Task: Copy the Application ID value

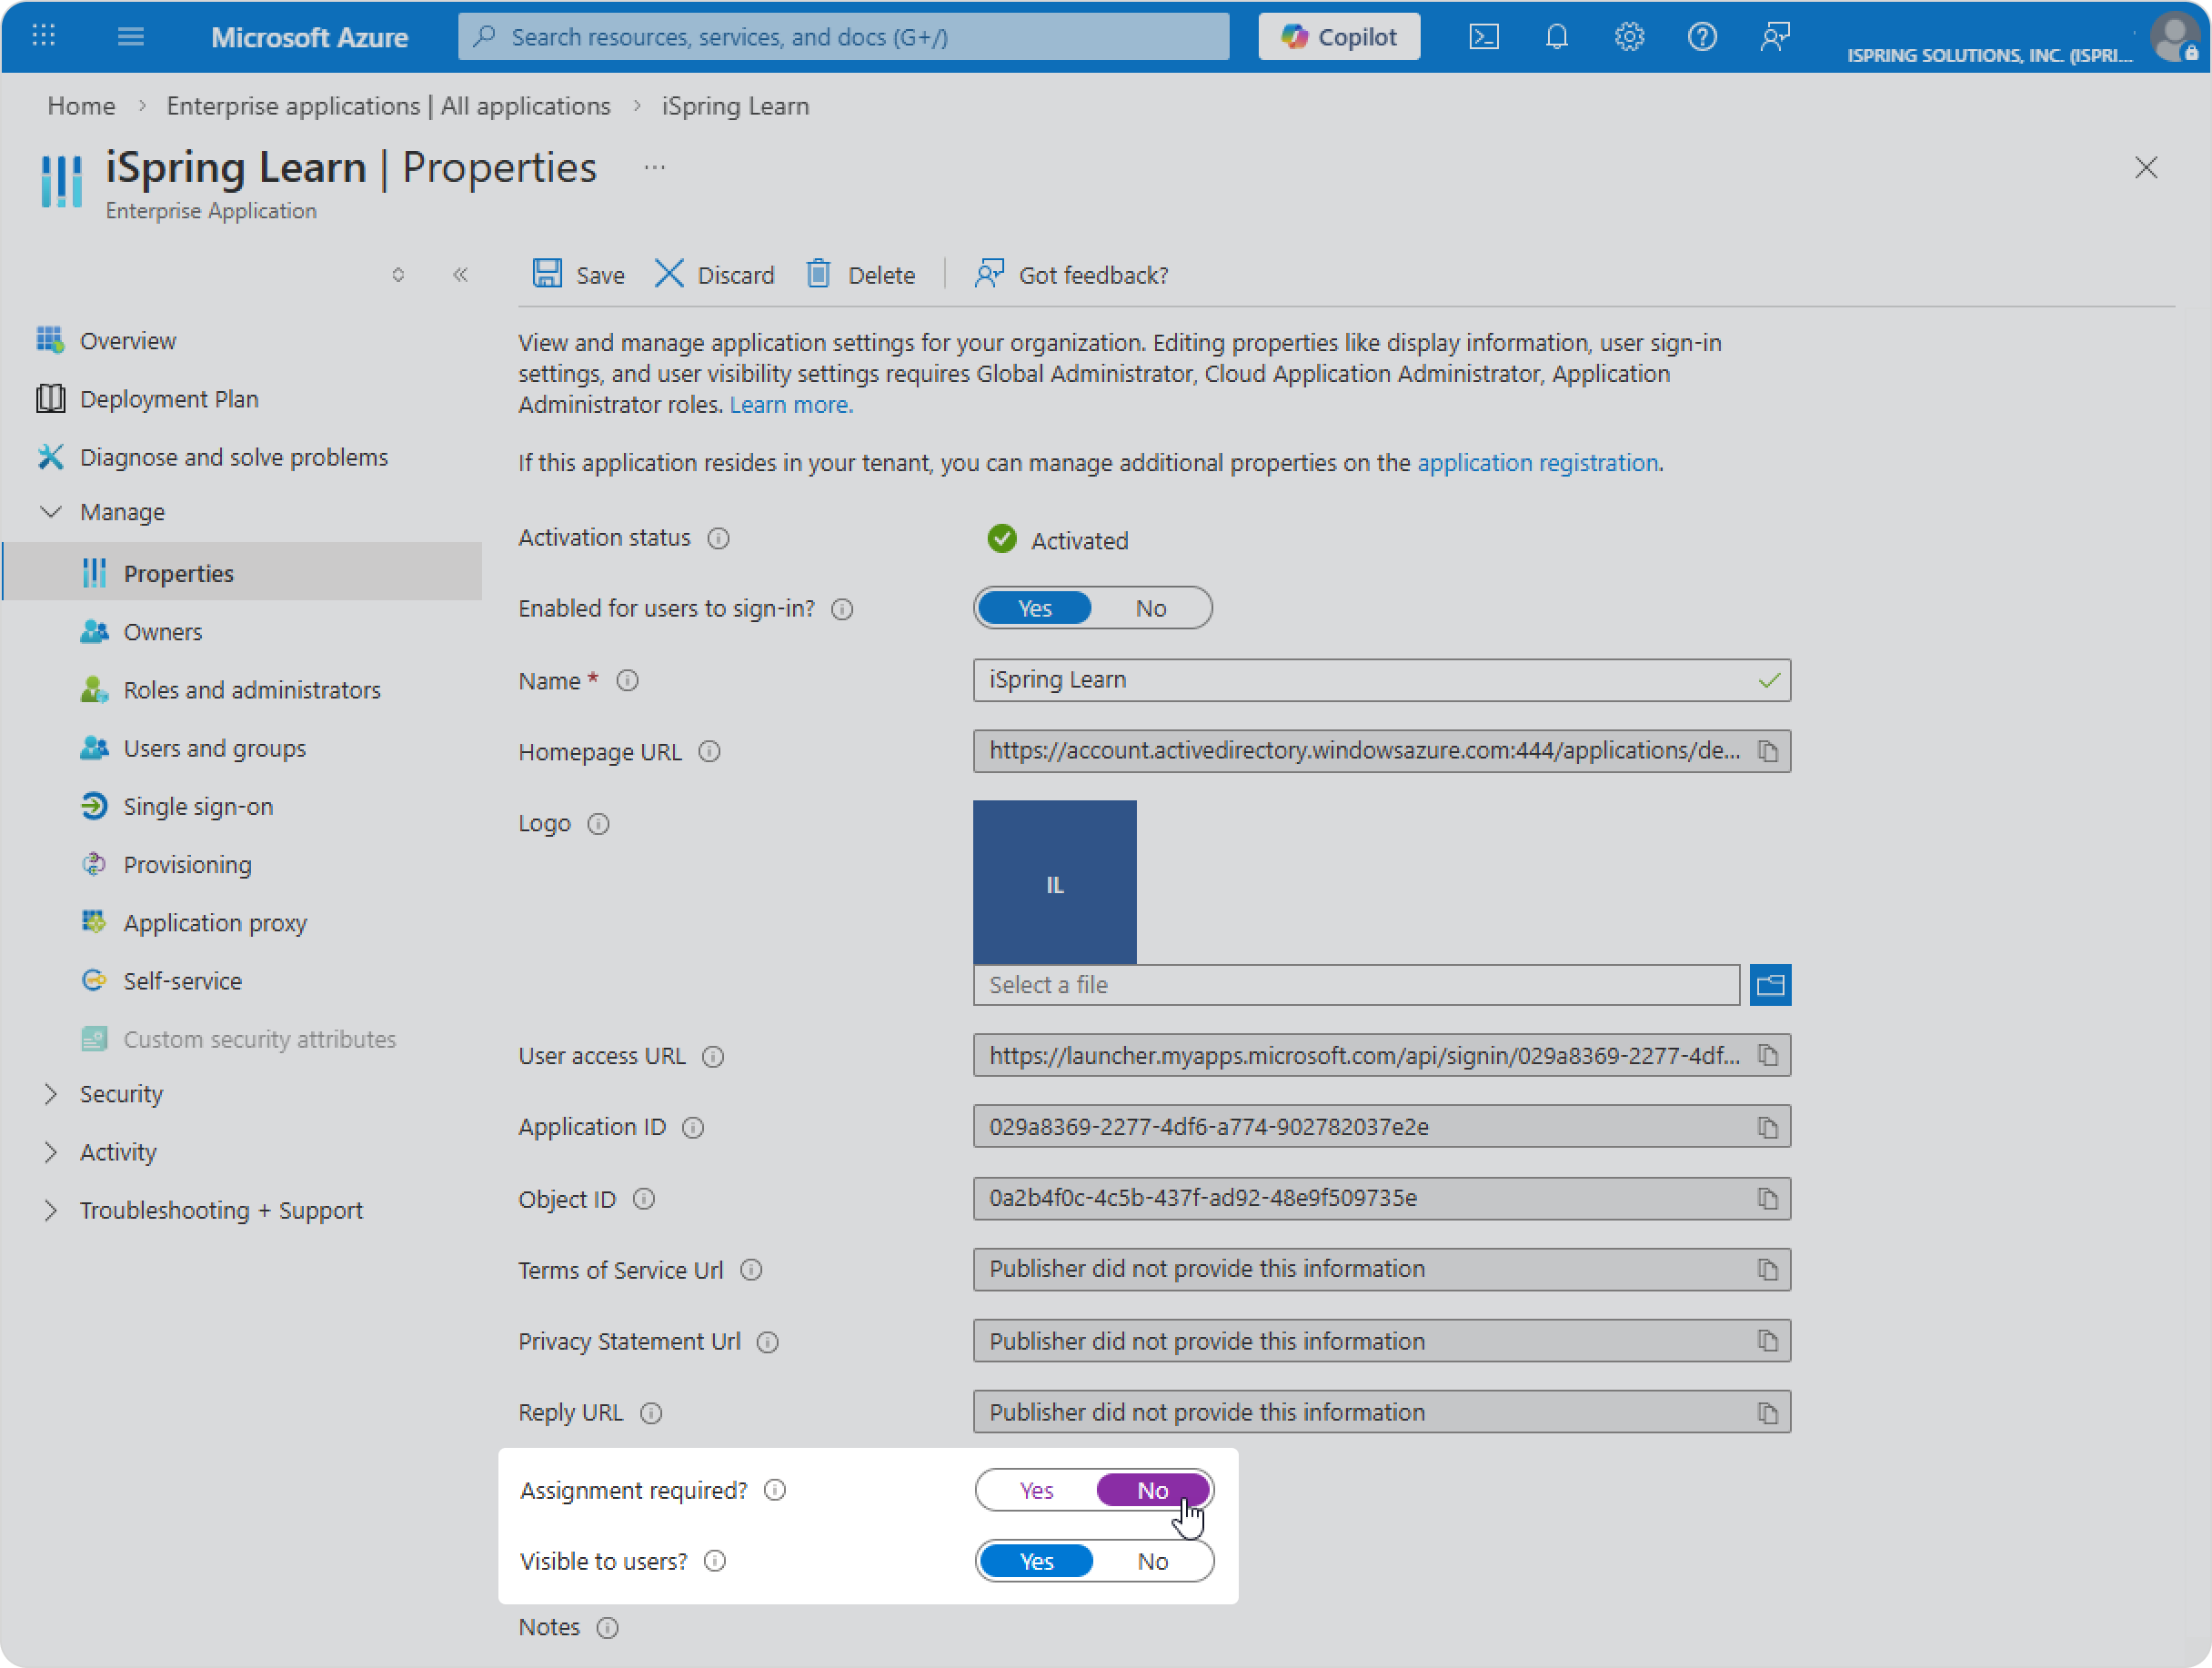Action: tap(1767, 1127)
